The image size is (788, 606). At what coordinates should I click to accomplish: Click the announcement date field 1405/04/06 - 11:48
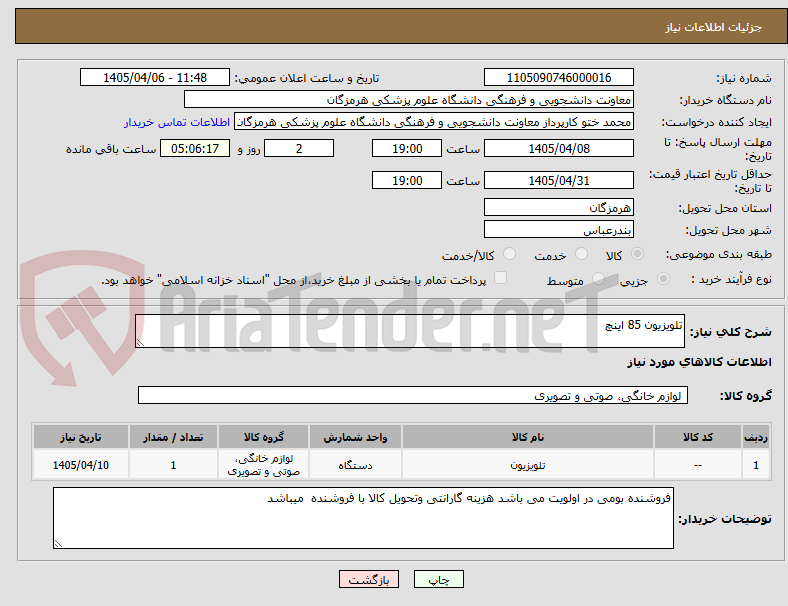[155, 77]
